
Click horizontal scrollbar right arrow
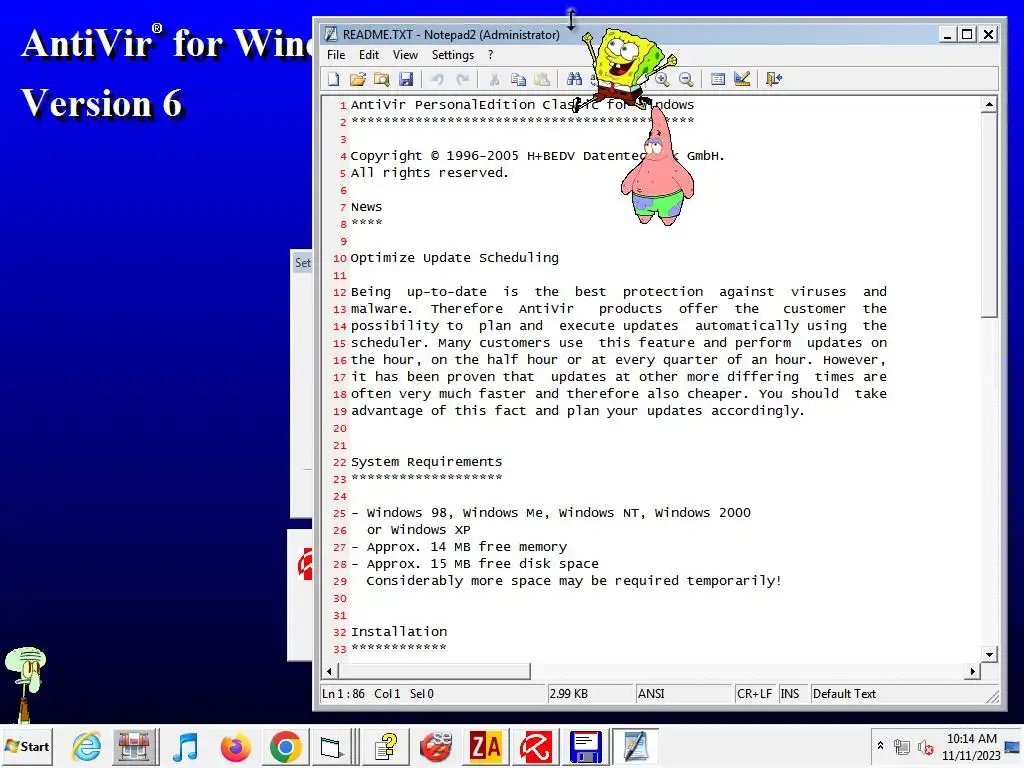(x=973, y=671)
